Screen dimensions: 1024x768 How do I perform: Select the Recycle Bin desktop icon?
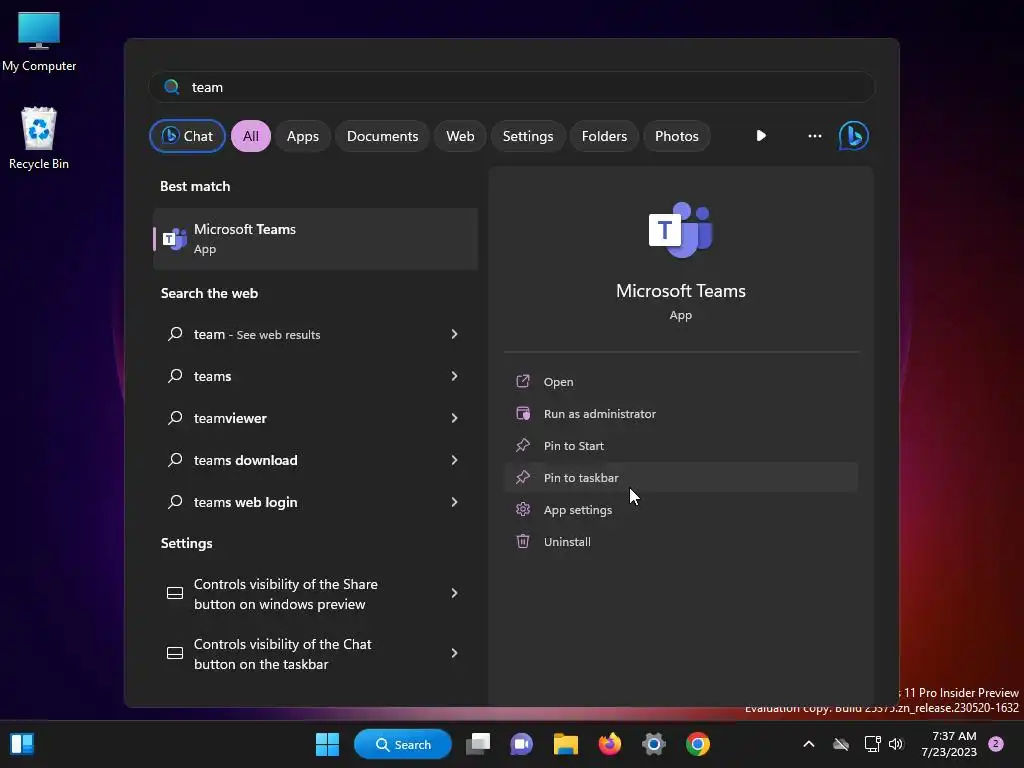click(x=39, y=138)
